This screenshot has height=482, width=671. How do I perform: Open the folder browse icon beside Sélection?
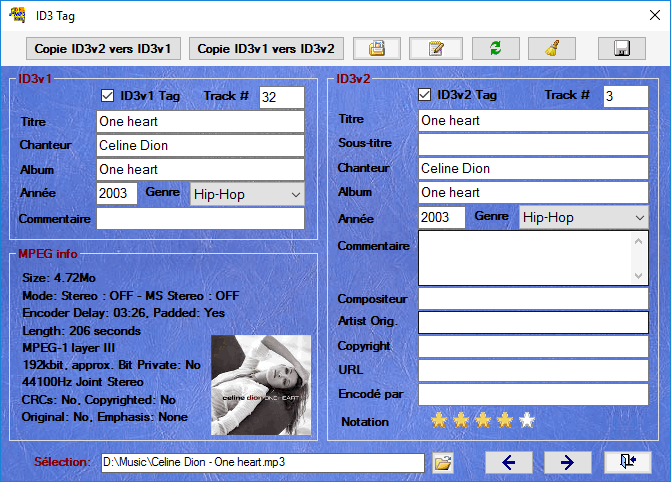pos(443,463)
